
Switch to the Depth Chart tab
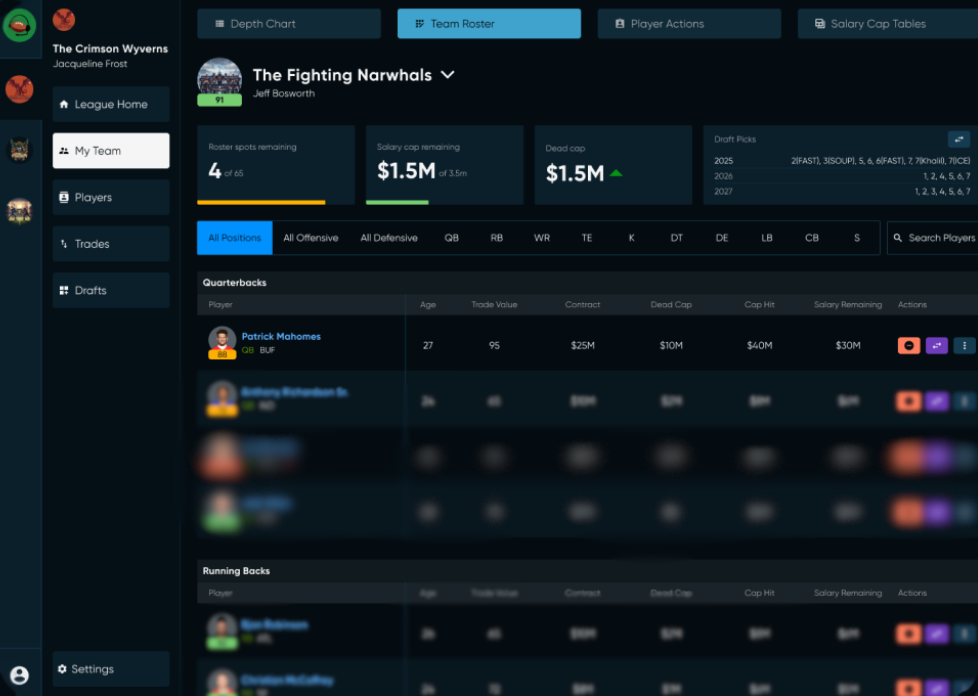point(289,23)
